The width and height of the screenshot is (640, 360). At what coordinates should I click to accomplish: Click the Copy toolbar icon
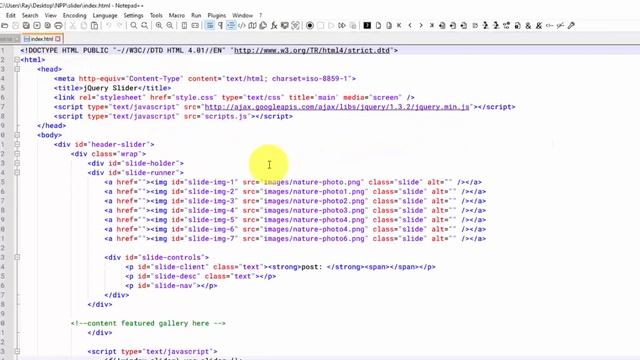pyautogui.click(x=84, y=26)
